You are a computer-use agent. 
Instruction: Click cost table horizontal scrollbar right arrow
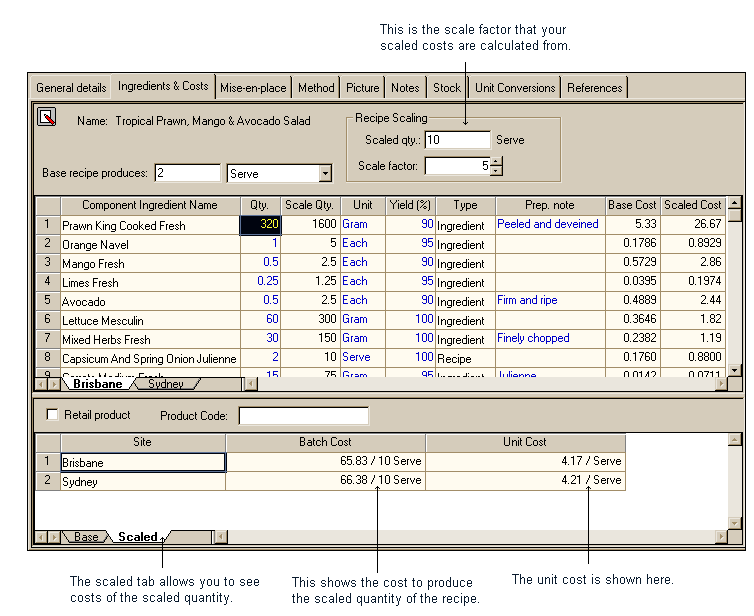point(721,537)
